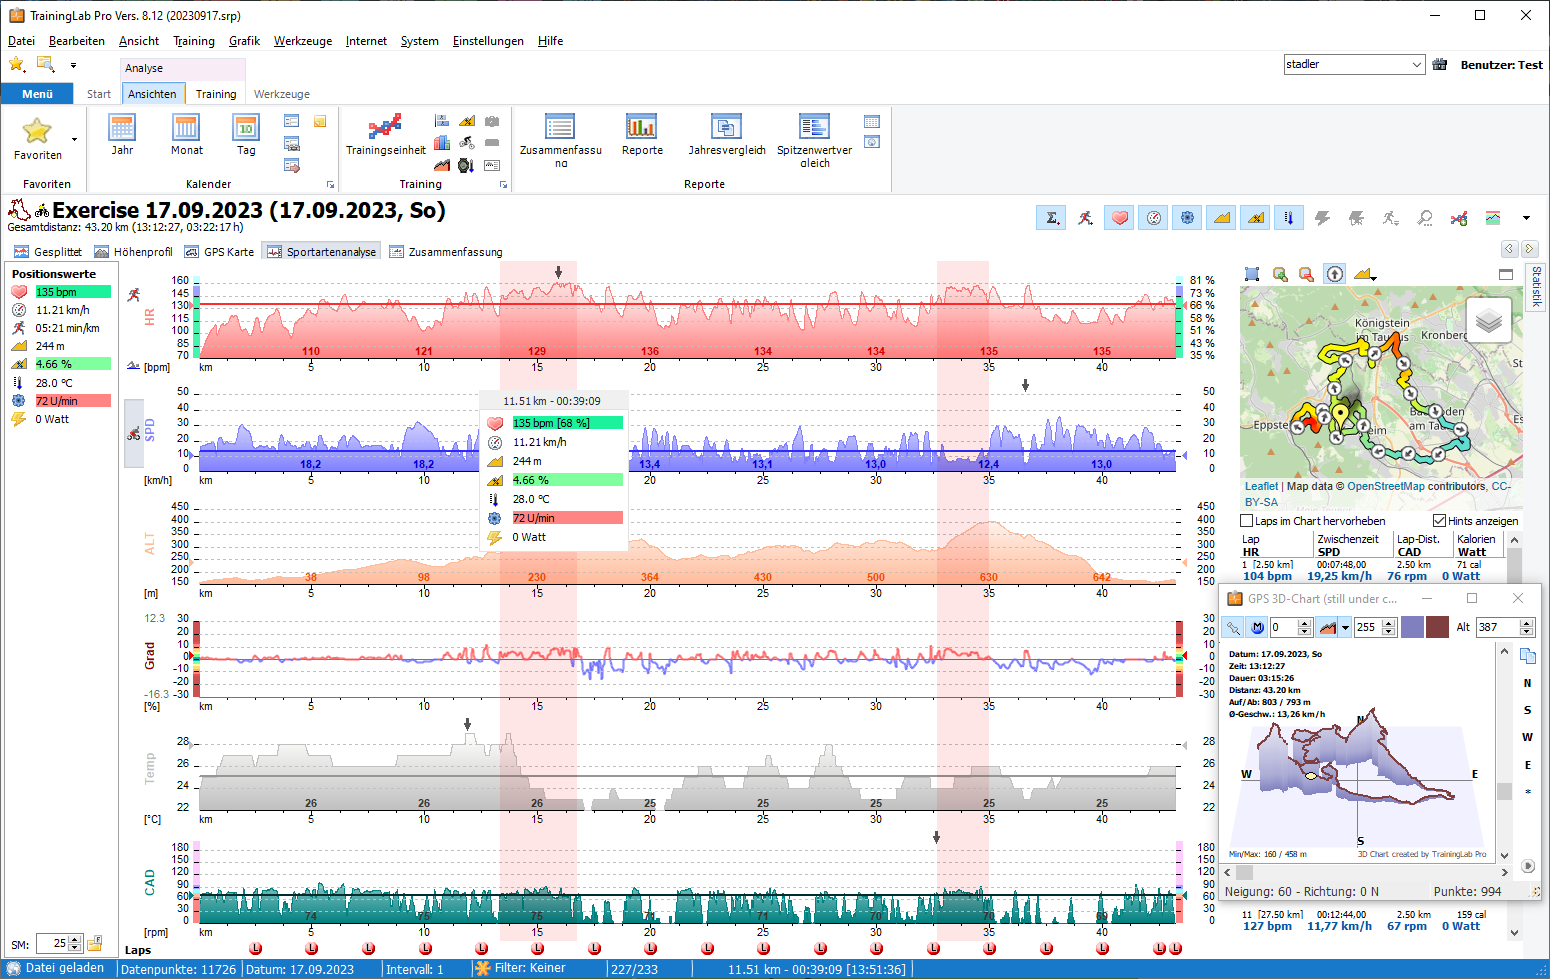1550x979 pixels.
Task: Toggle the north-up arrow button above map
Action: (x=1335, y=274)
